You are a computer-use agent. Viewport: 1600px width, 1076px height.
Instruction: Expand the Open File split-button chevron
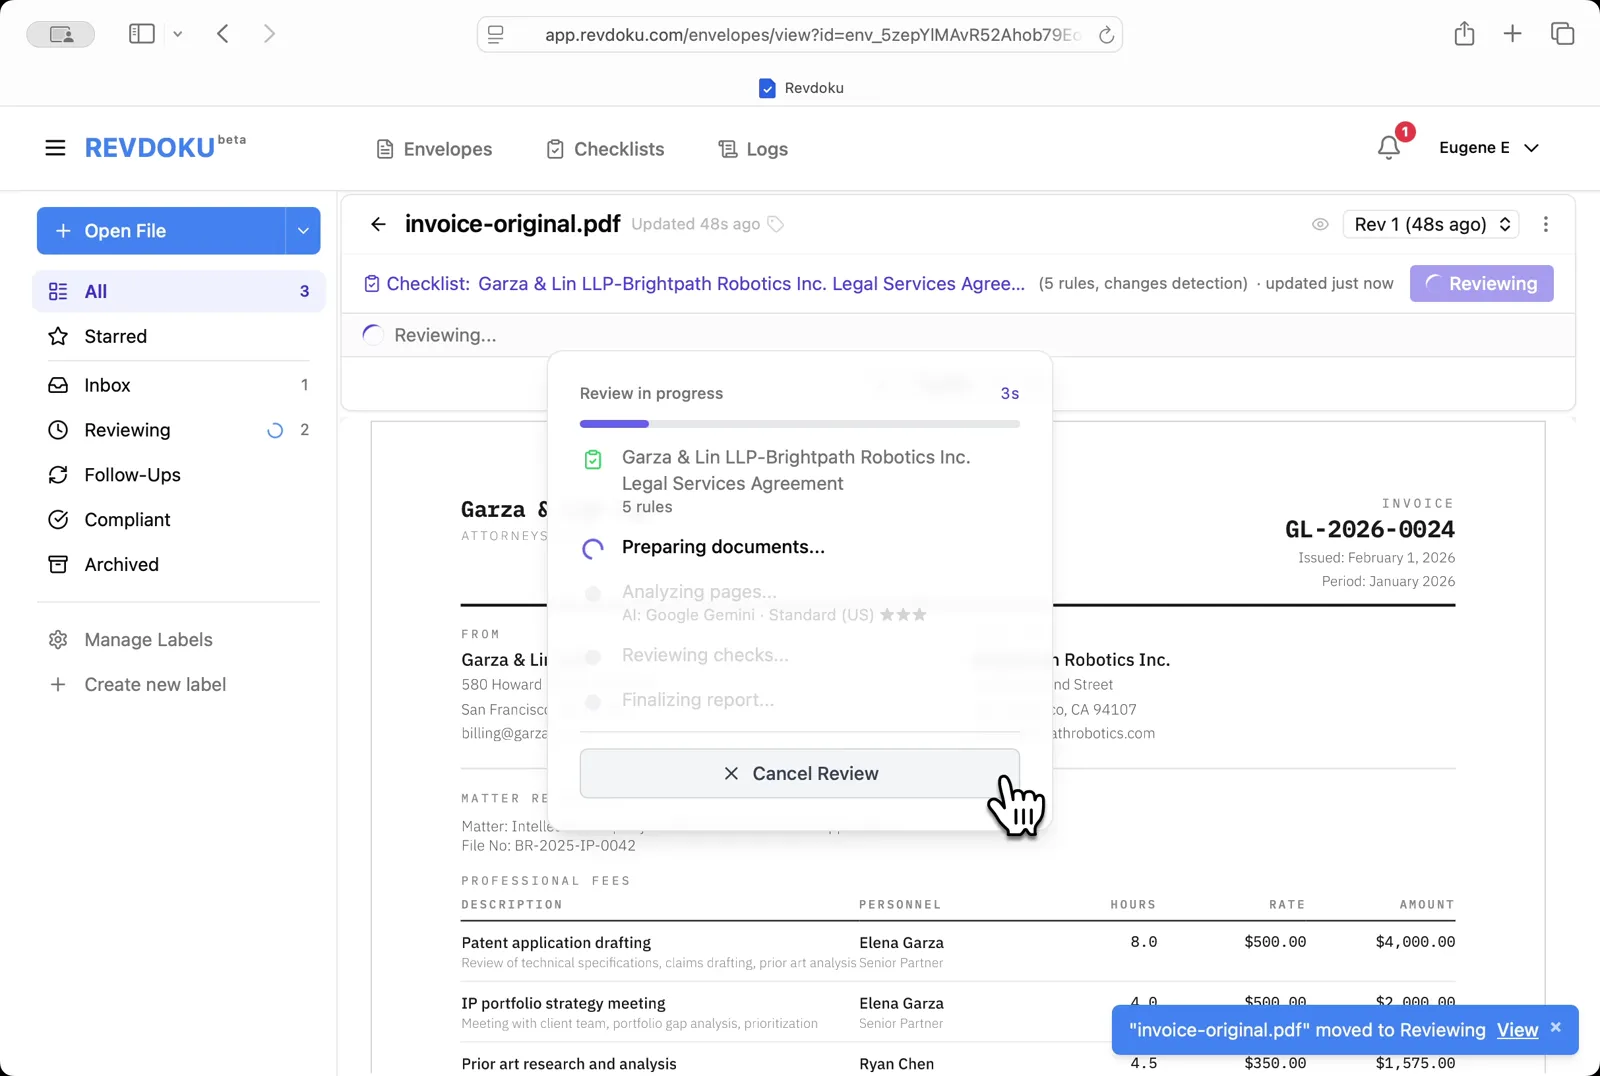[x=303, y=231]
